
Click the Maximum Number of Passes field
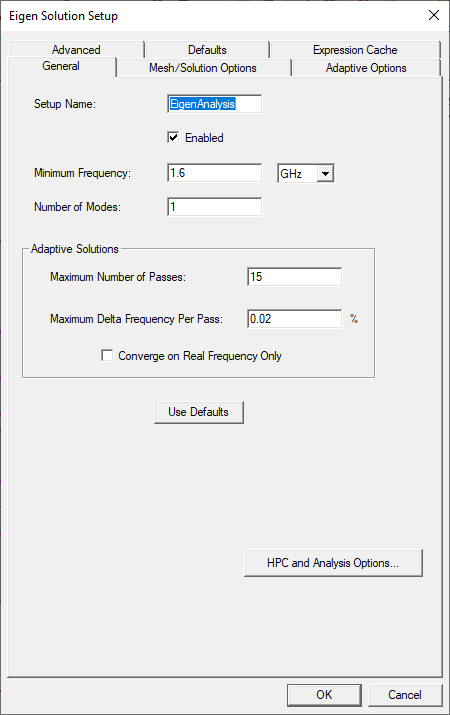point(295,277)
